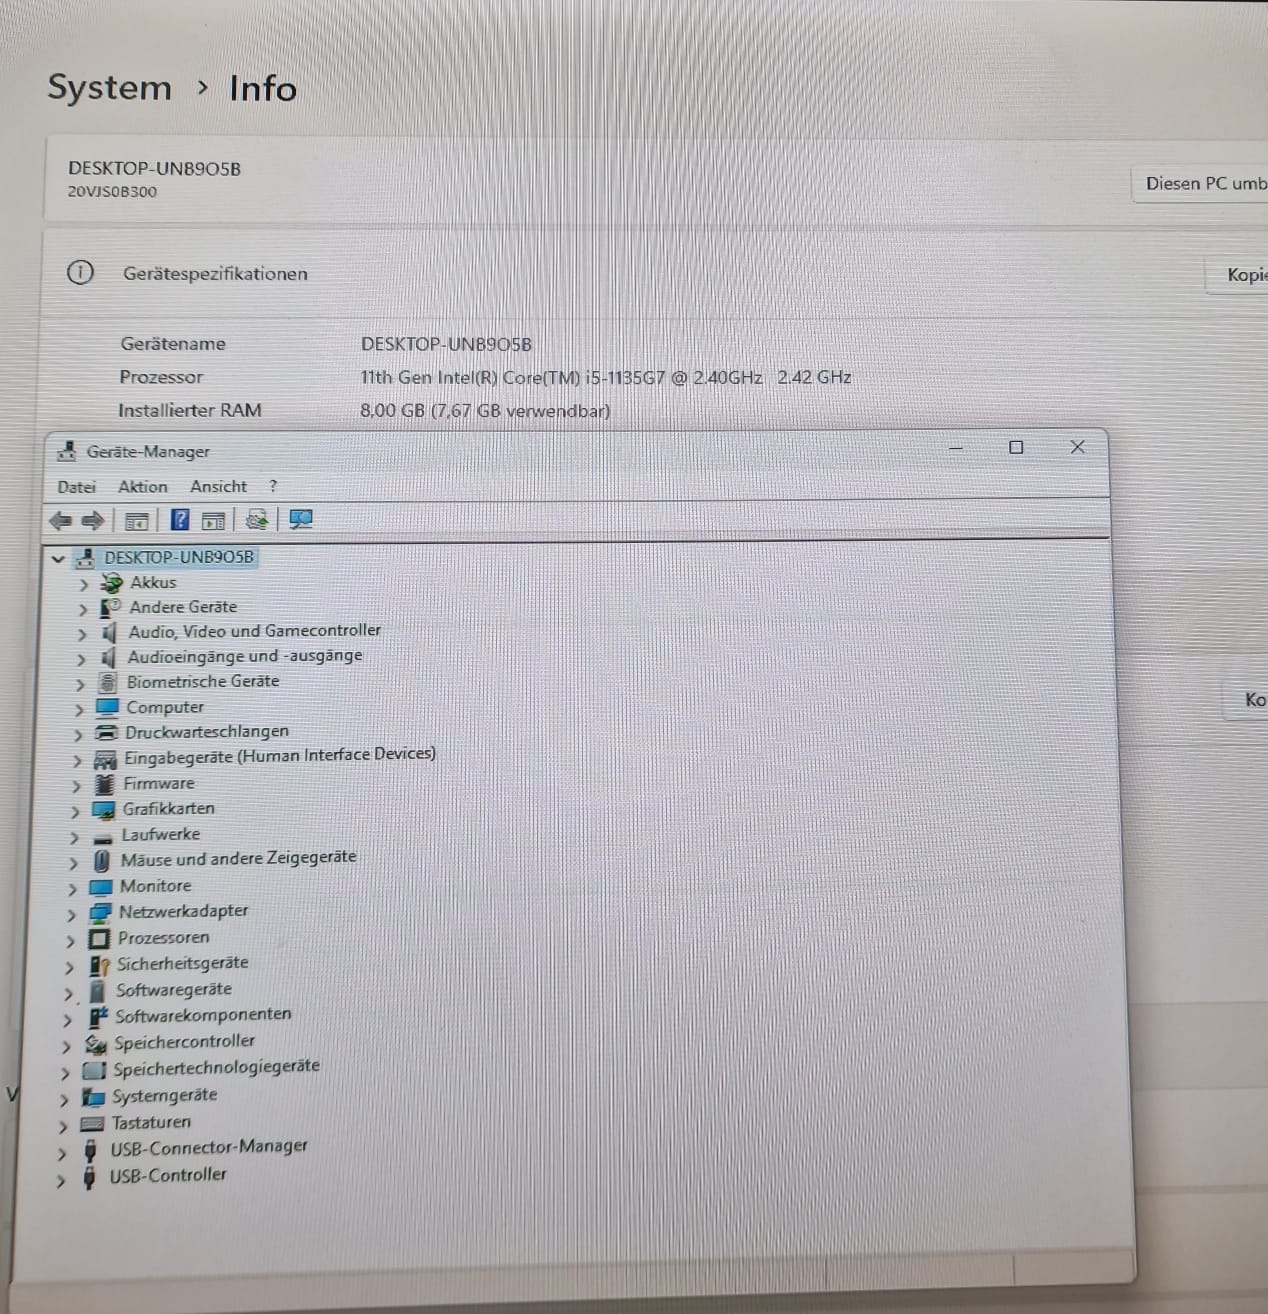
Task: Click the blue Help question mark toolbar icon
Action: 180,519
